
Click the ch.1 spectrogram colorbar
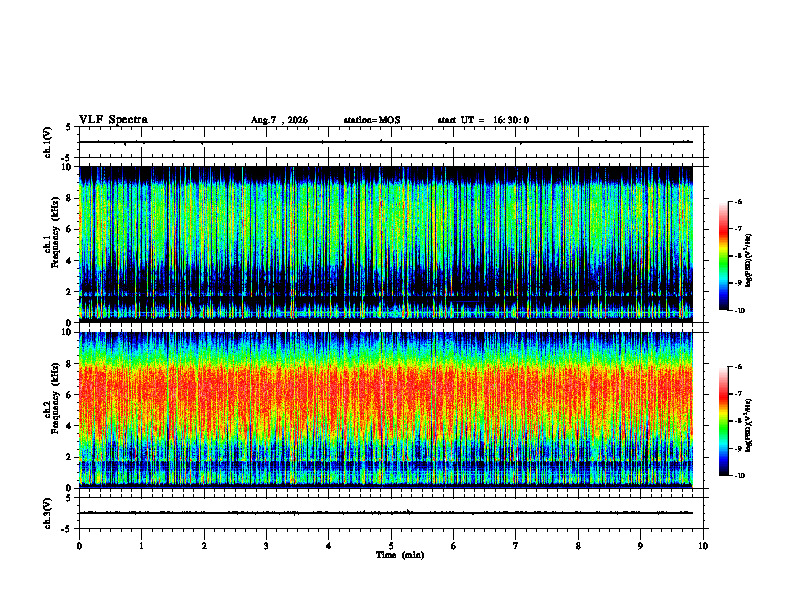coord(723,256)
